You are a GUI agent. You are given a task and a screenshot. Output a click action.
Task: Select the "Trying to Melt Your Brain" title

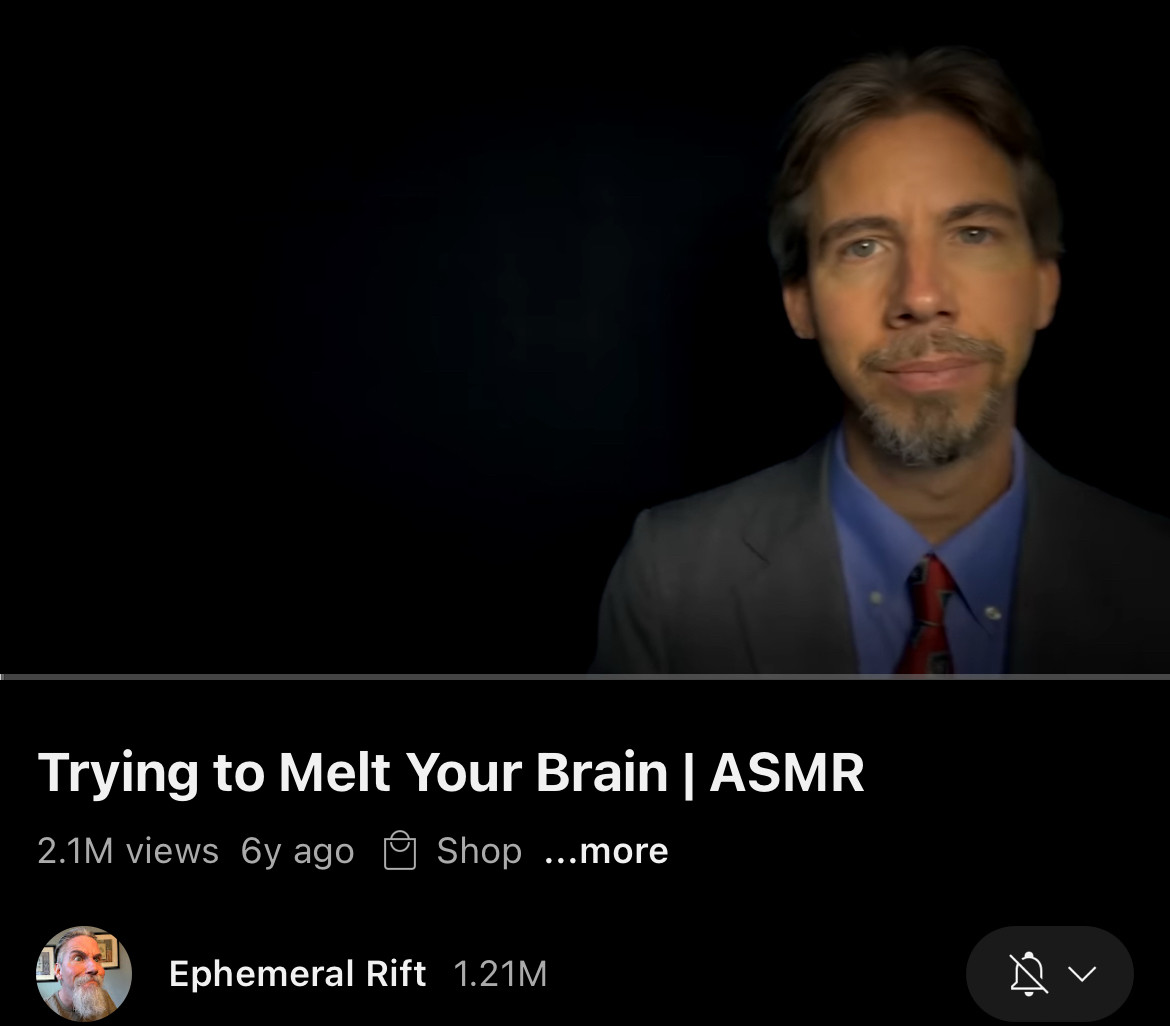(352, 773)
